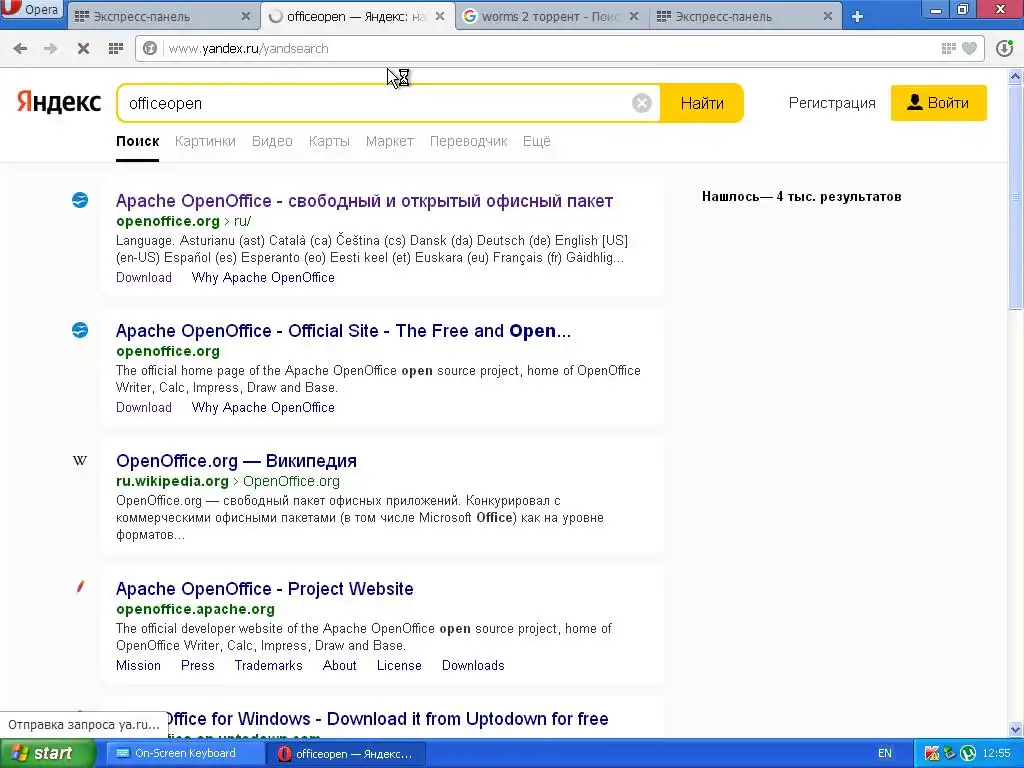This screenshot has height=768, width=1024.
Task: Expand the Ещё services menu
Action: click(x=536, y=141)
